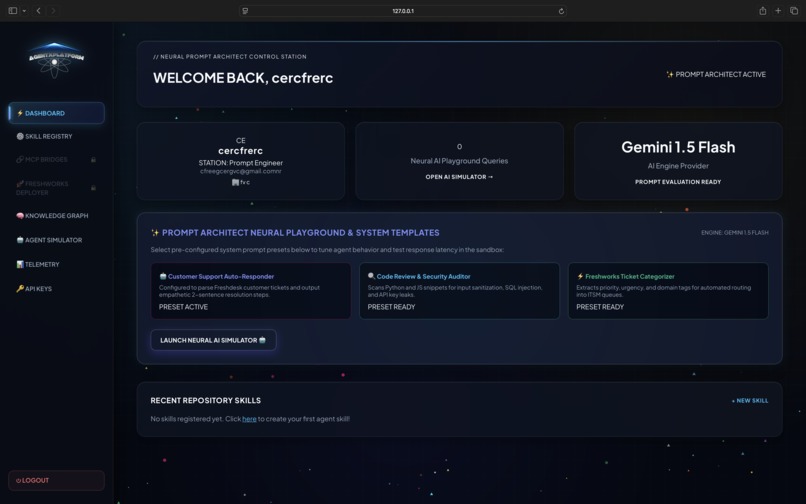Click Open AI Simulator link
The width and height of the screenshot is (806, 504).
[x=459, y=177]
